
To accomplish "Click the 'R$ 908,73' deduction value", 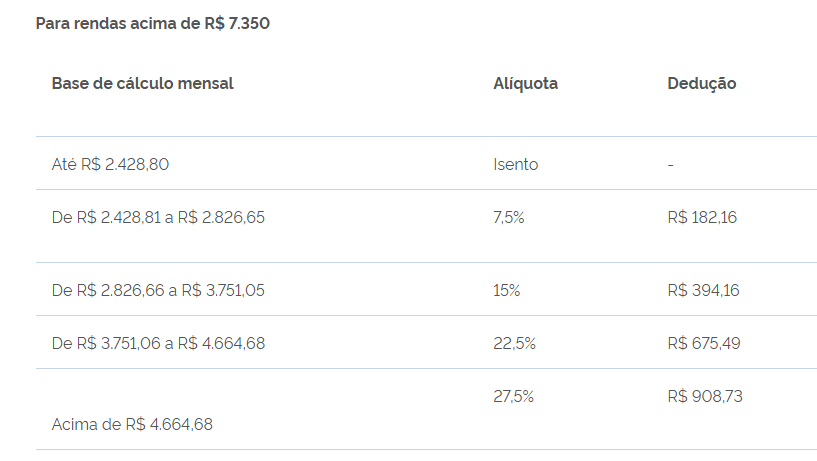I will click(x=704, y=396).
